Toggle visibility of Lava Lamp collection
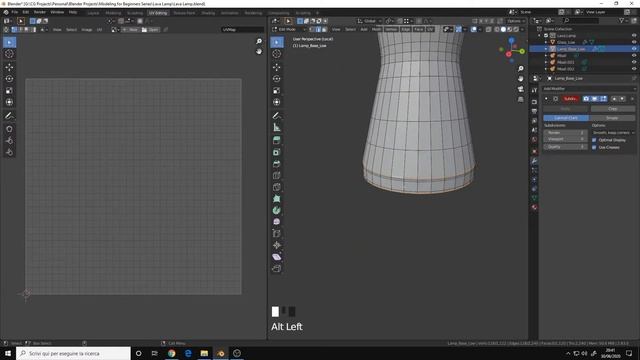This screenshot has height=360, width=640. pyautogui.click(x=634, y=36)
